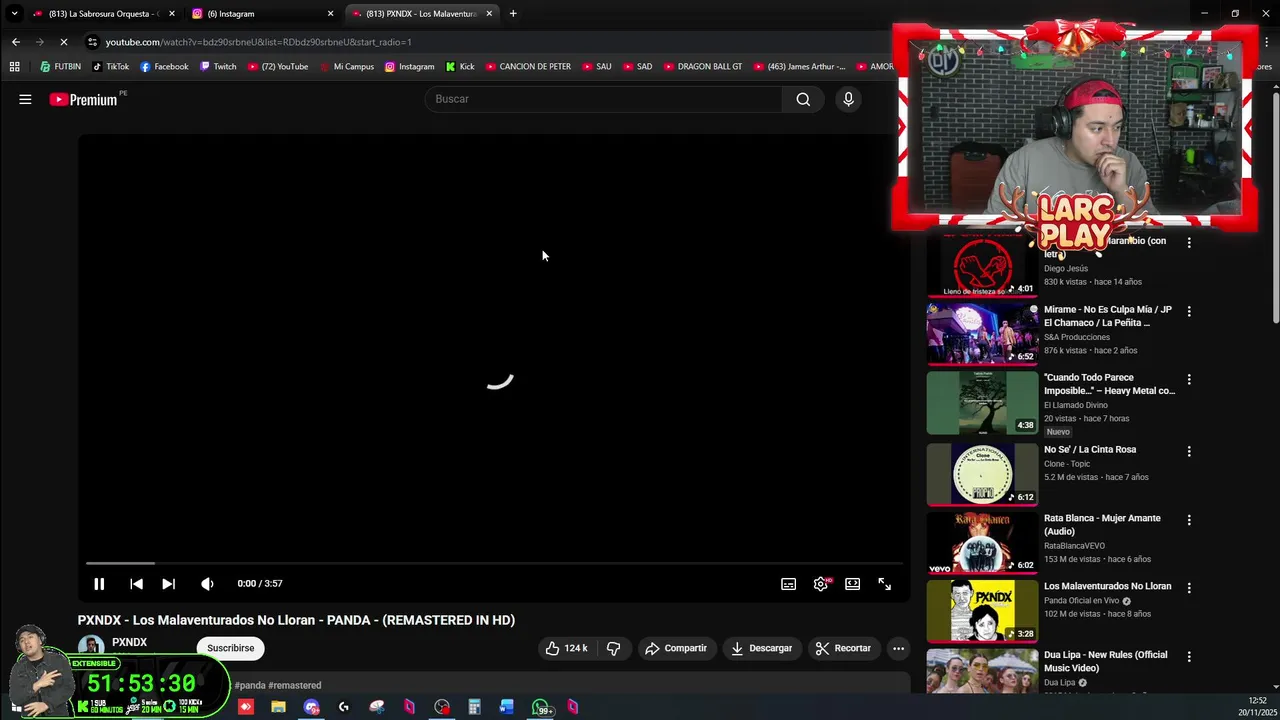Like the video with 124 k likes
The width and height of the screenshot is (1280, 720).
click(x=566, y=648)
